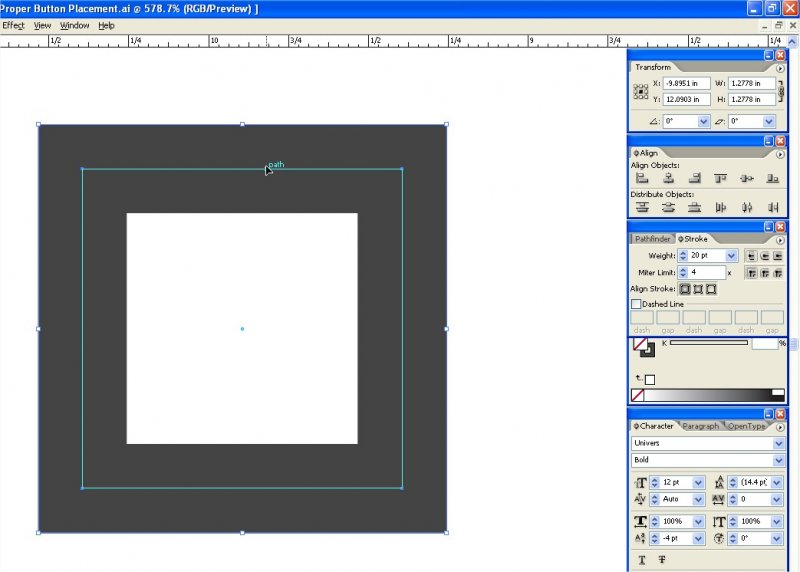The height and width of the screenshot is (572, 800).
Task: Click the vertical align top icon
Action: (720, 178)
